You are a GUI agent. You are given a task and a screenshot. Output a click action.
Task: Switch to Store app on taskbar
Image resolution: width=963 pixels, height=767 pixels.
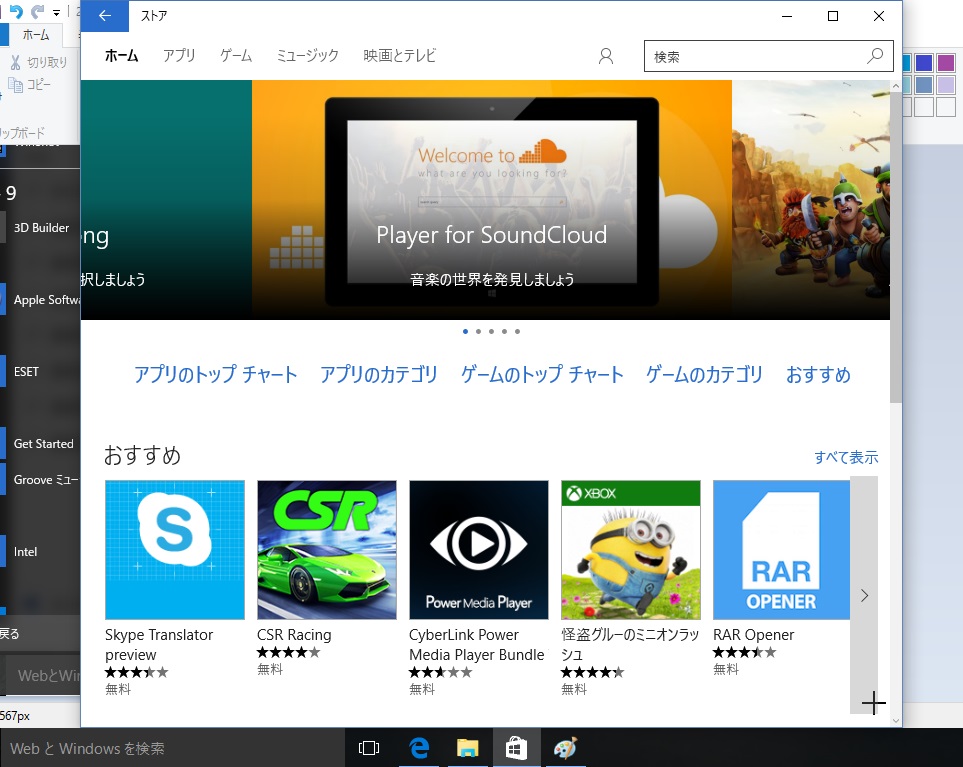[516, 748]
